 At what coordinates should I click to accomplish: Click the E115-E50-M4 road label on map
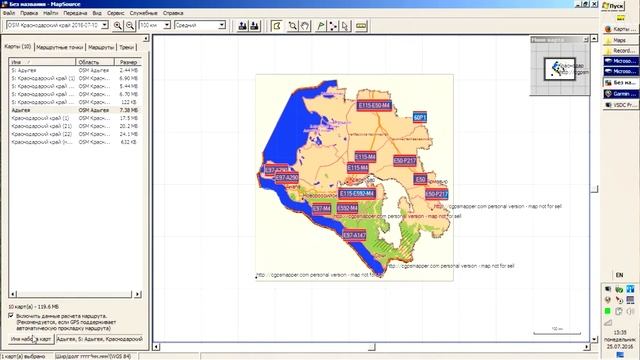(x=374, y=106)
